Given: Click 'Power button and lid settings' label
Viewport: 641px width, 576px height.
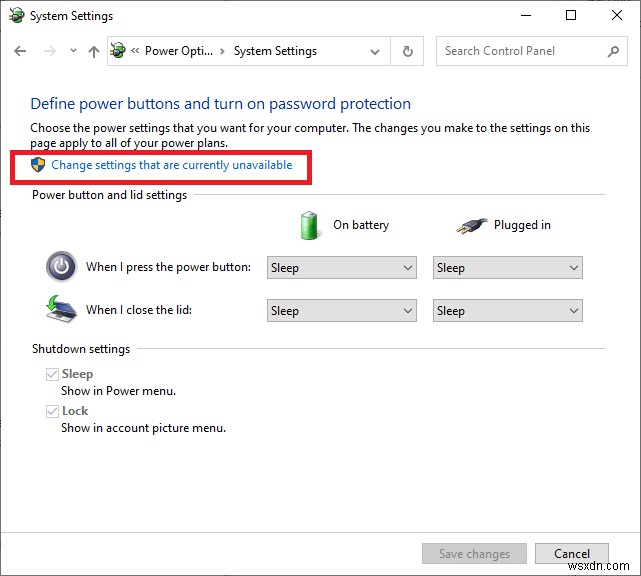Looking at the screenshot, I should (x=109, y=195).
